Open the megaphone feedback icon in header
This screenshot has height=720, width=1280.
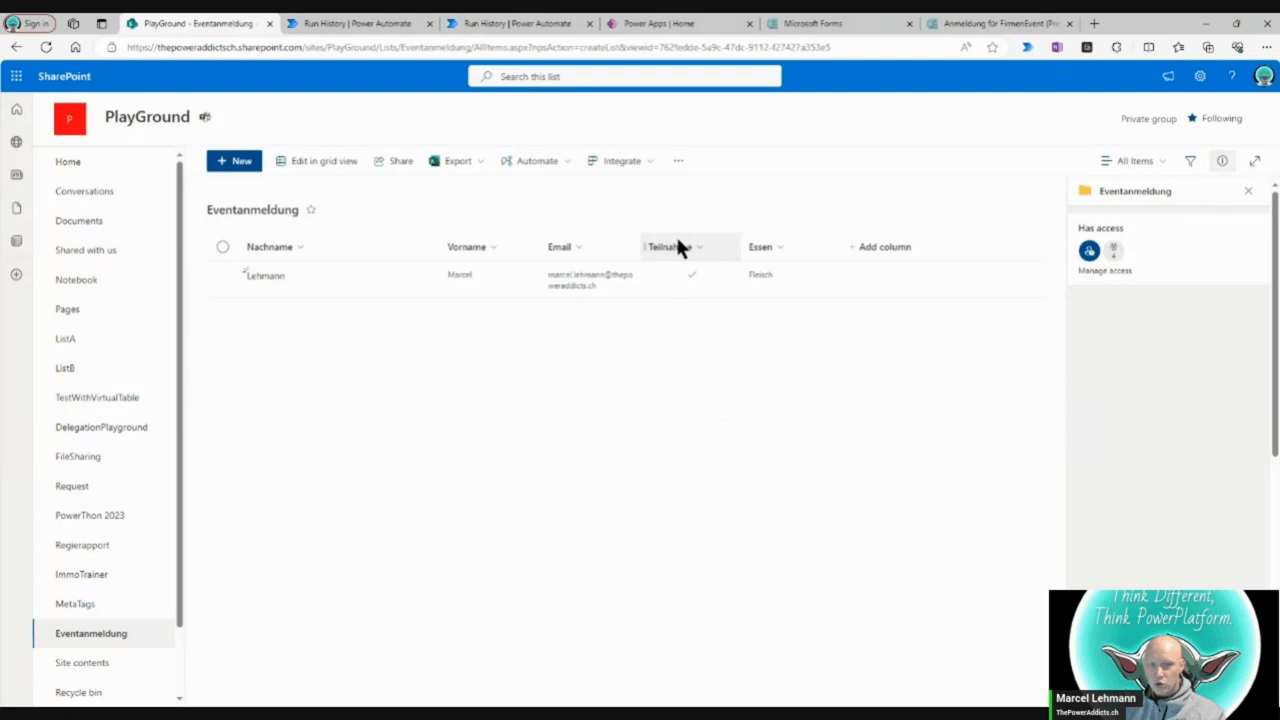click(x=1168, y=76)
